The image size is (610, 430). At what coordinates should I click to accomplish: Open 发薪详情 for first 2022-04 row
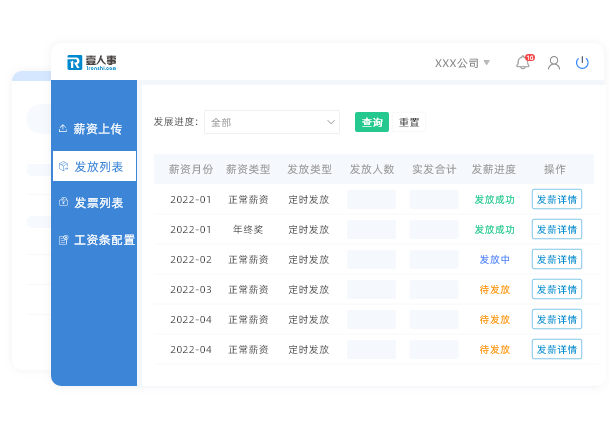pos(557,319)
